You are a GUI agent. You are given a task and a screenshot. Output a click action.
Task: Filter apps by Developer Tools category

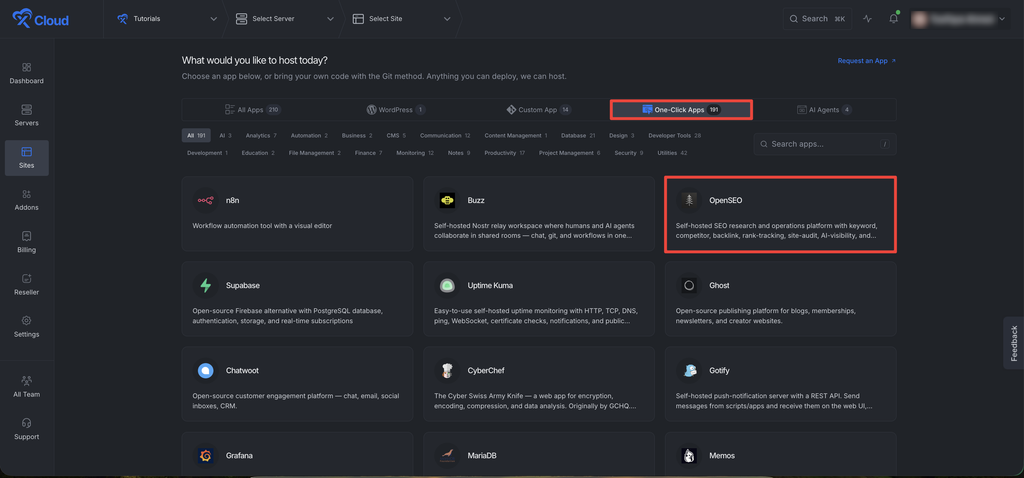coord(674,136)
